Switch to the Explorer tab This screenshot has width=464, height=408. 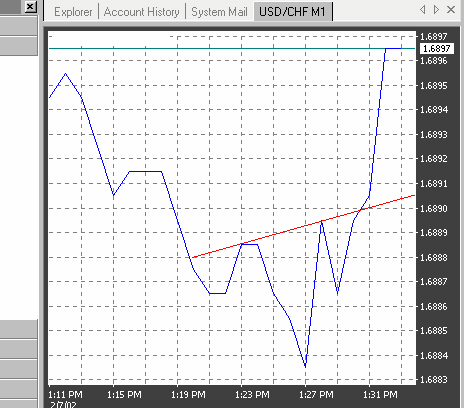click(73, 12)
